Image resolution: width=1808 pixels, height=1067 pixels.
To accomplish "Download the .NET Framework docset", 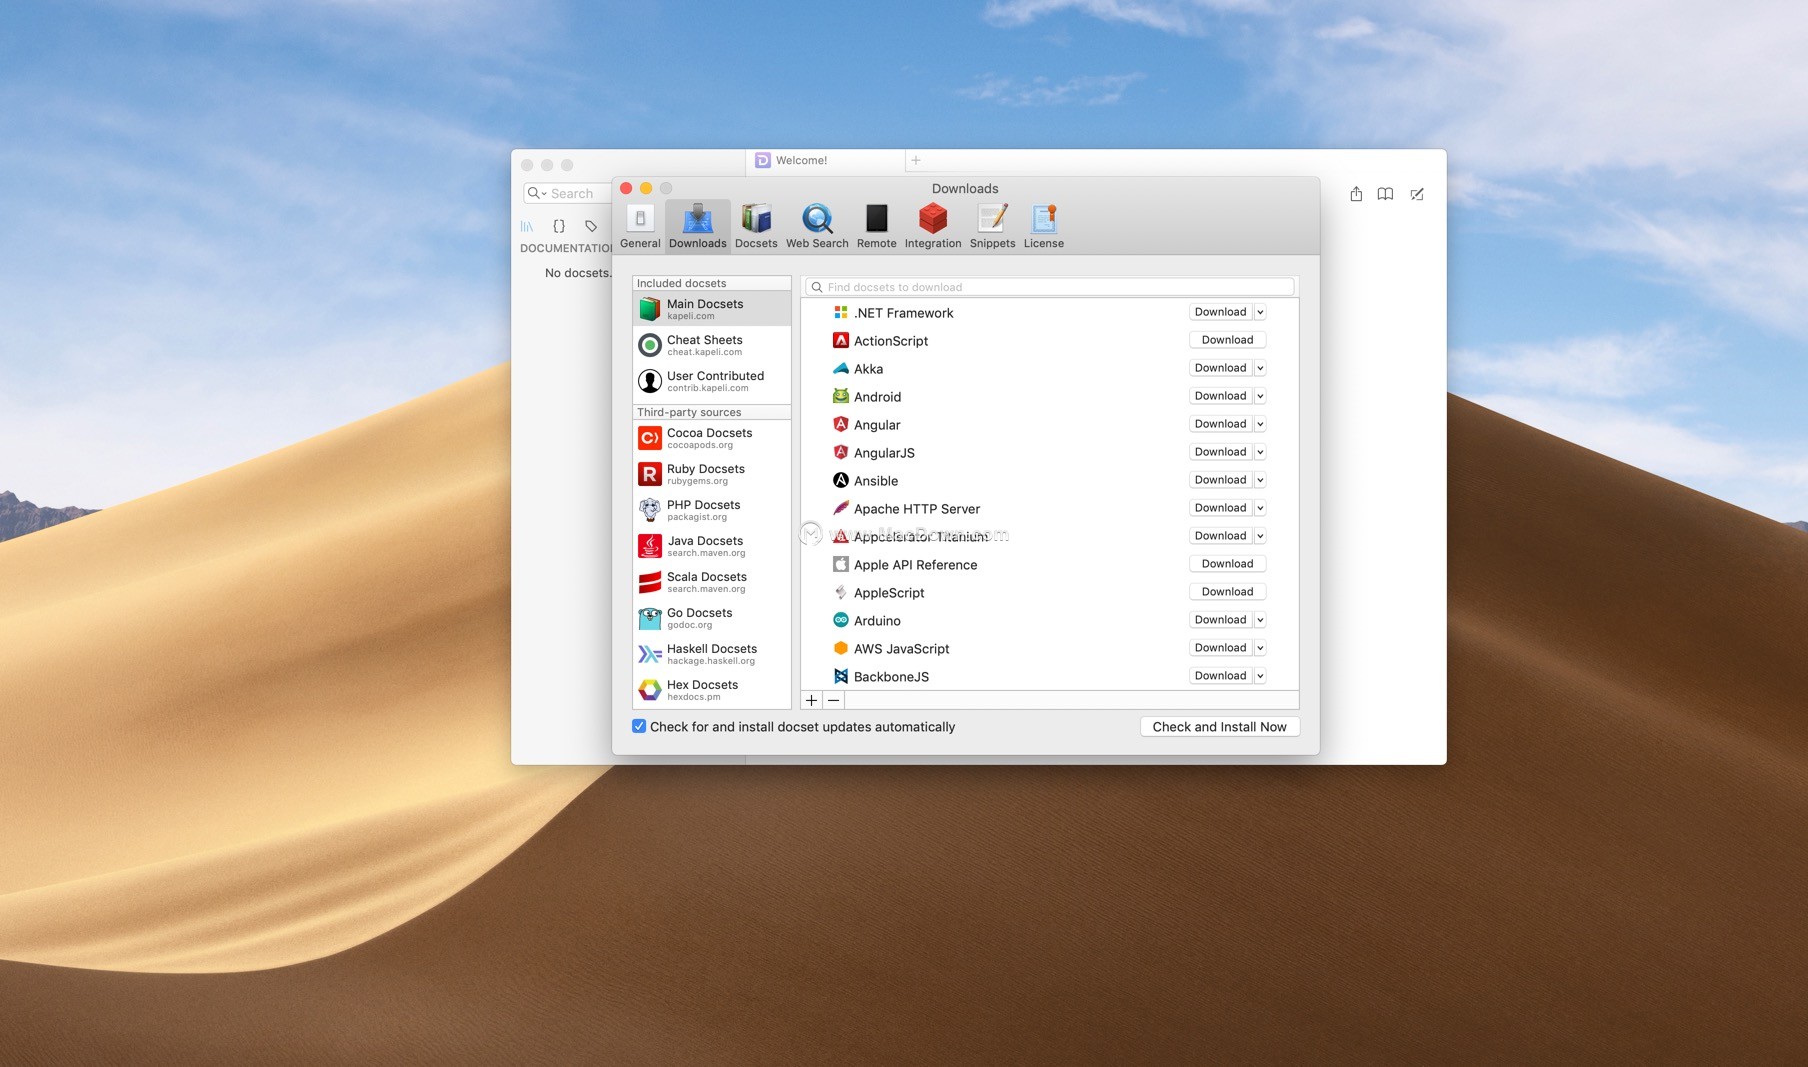I will click(1221, 312).
